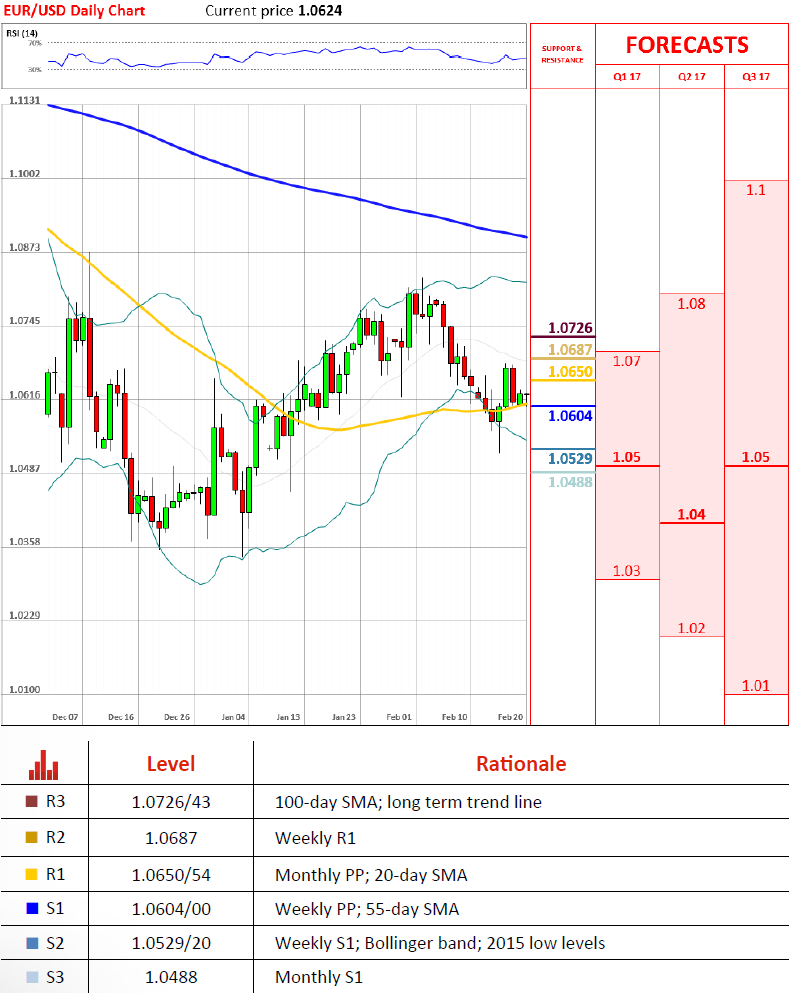The height and width of the screenshot is (993, 793).
Task: Click the rationale 100-day SMA; long term trend line
Action: (409, 802)
